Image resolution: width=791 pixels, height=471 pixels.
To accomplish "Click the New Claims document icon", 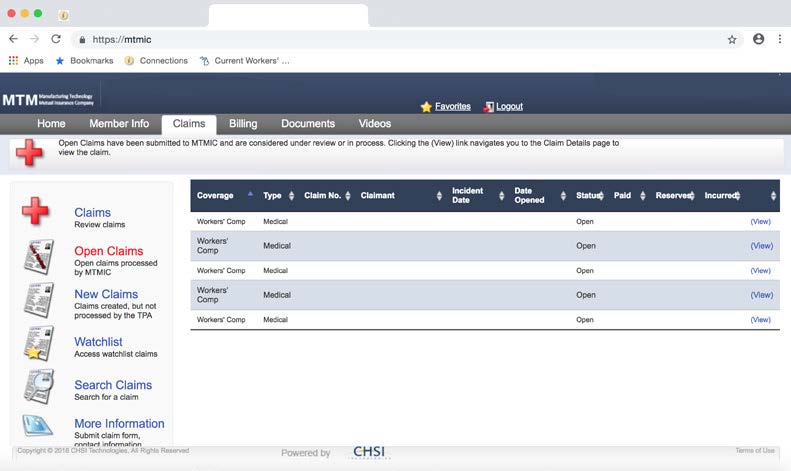I will pyautogui.click(x=39, y=301).
